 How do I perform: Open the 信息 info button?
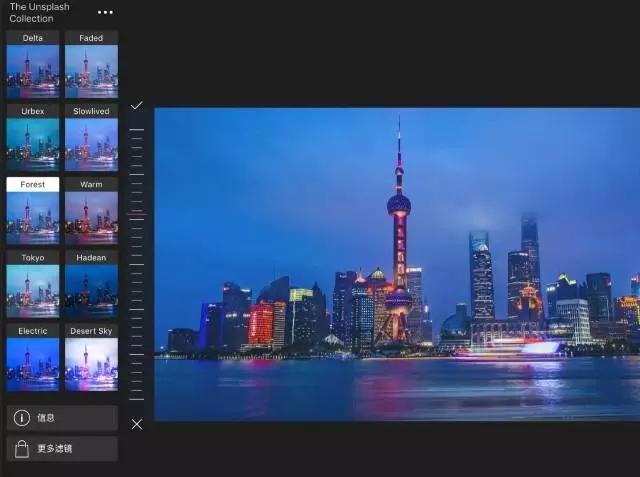click(62, 418)
